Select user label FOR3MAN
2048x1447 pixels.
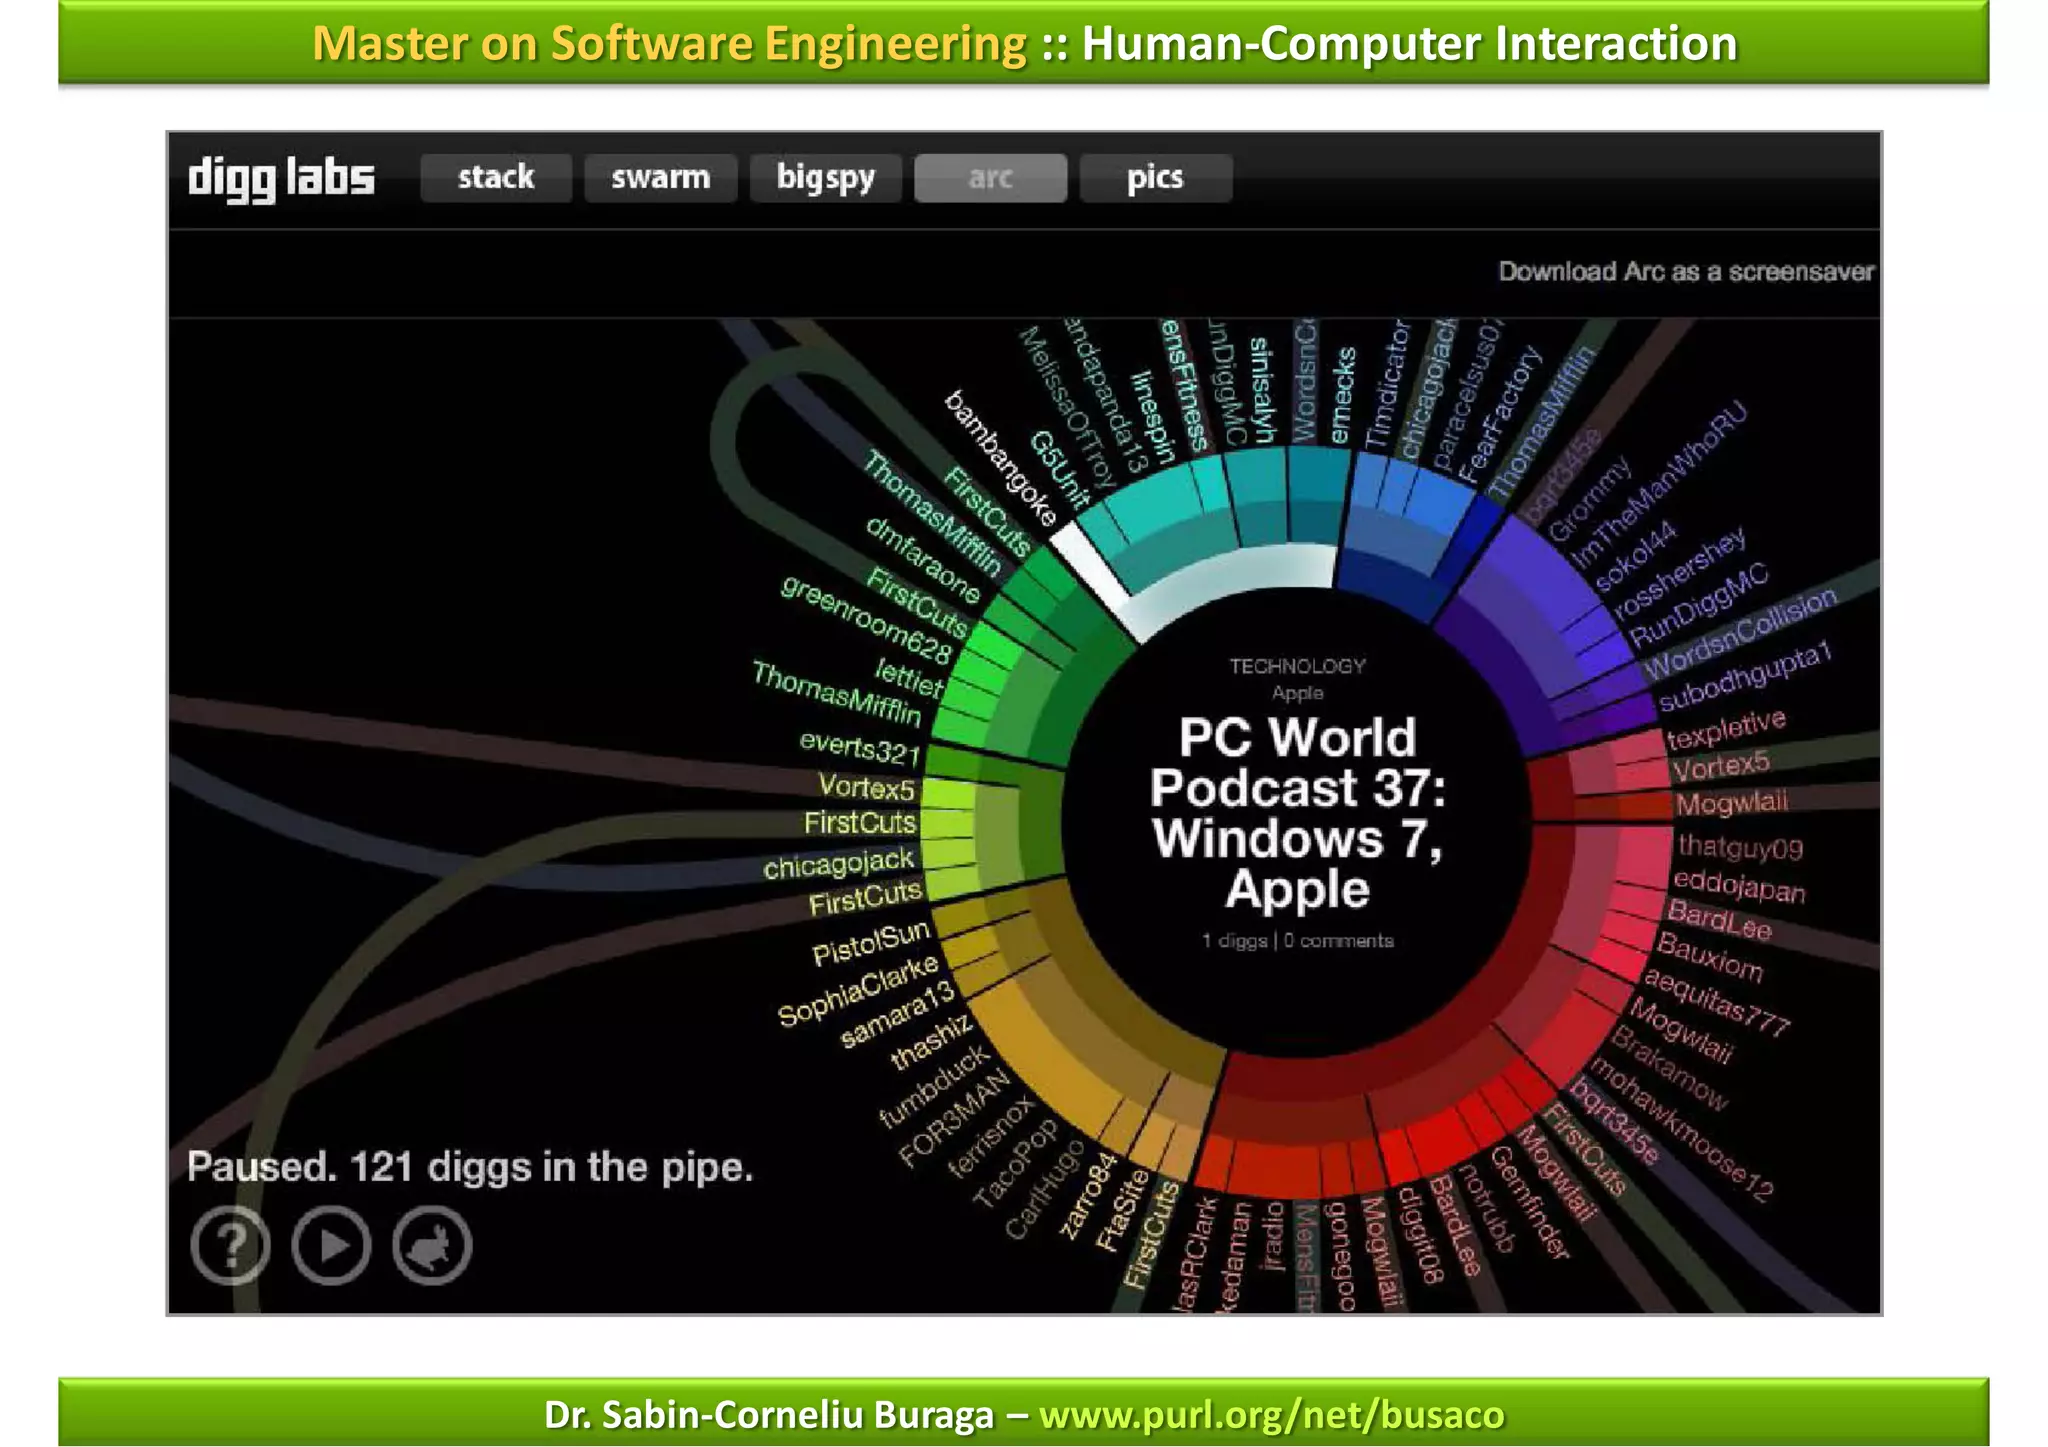[x=954, y=1118]
